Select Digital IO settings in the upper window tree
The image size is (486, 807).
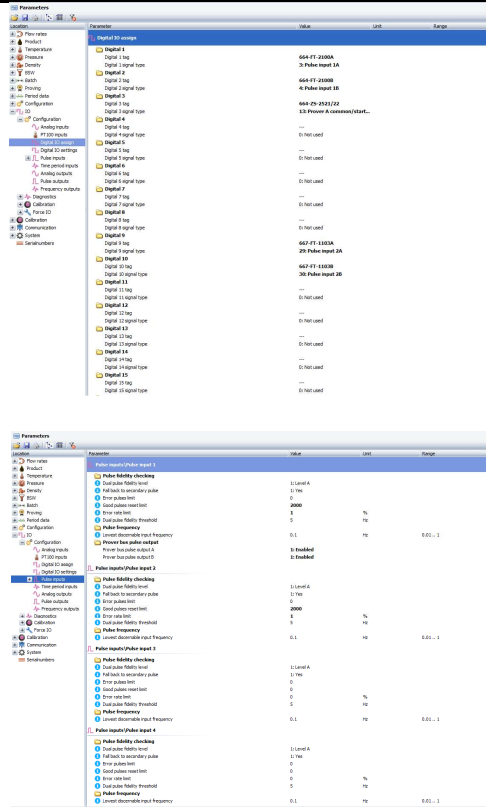click(59, 150)
